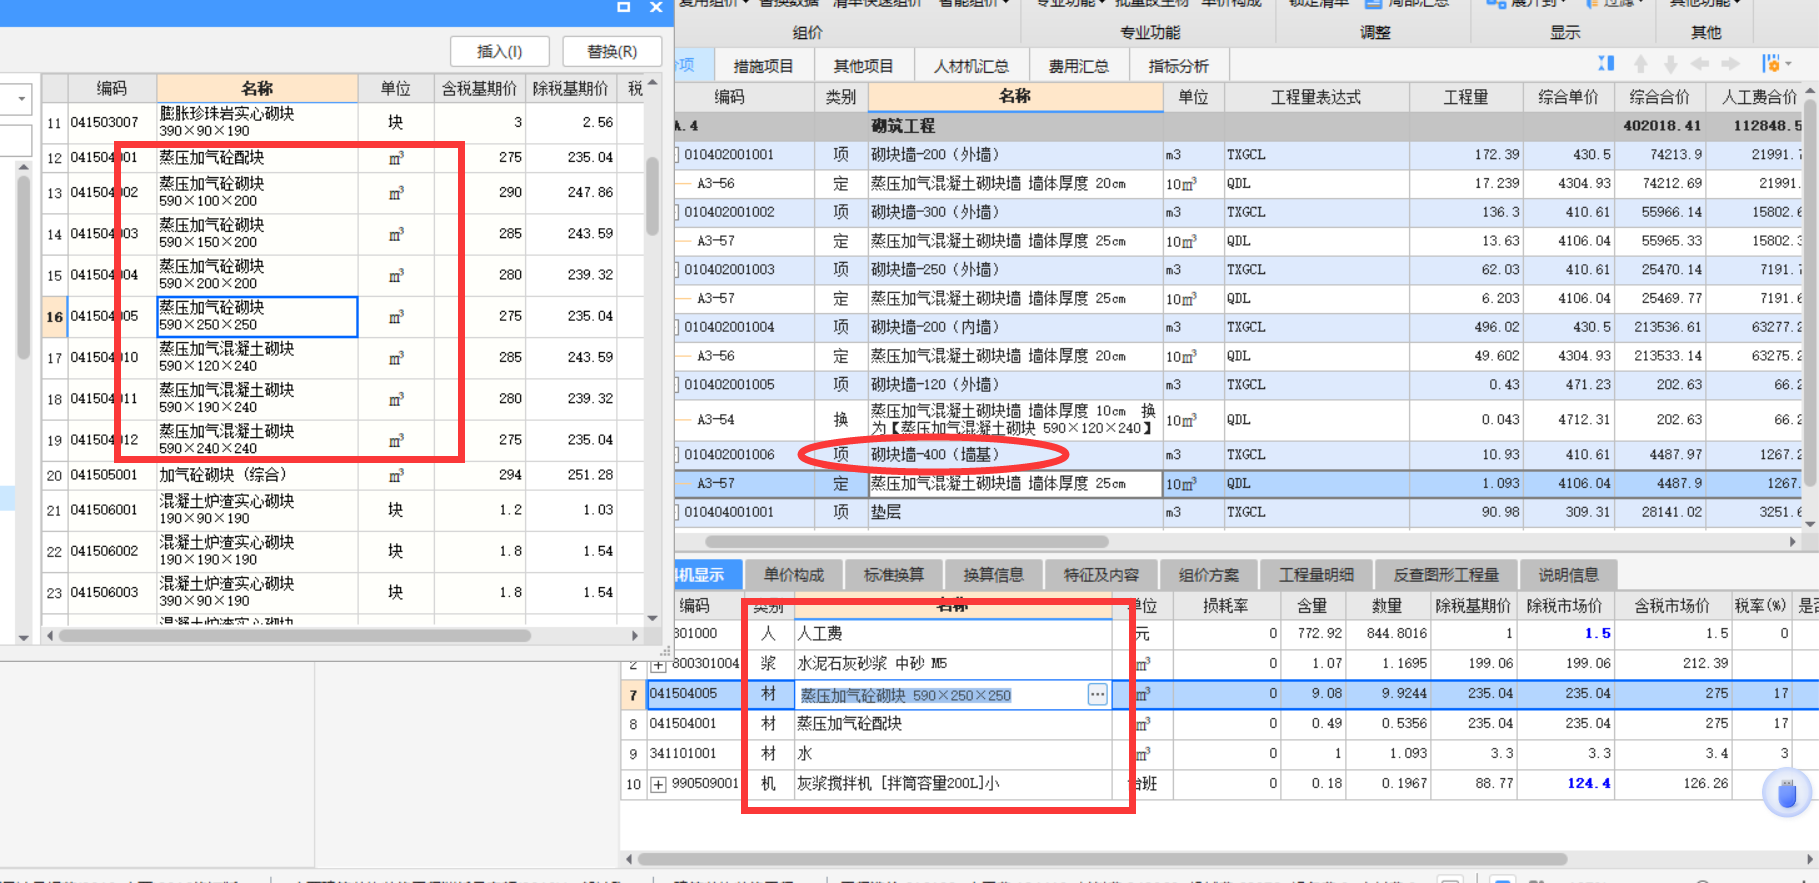
Task: Click the demote right arrow icon
Action: point(1730,64)
